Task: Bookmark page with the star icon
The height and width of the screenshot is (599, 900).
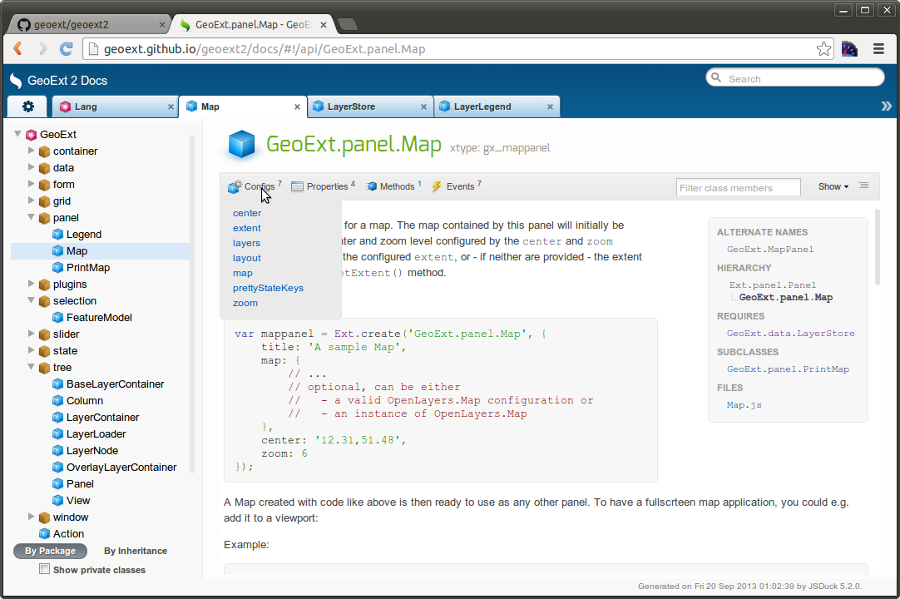Action: tap(824, 49)
